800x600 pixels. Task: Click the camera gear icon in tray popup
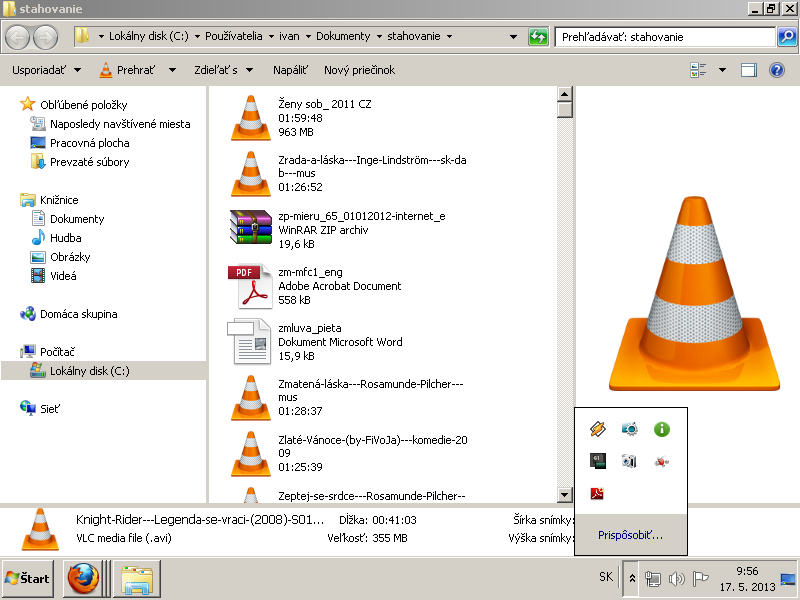(x=630, y=429)
